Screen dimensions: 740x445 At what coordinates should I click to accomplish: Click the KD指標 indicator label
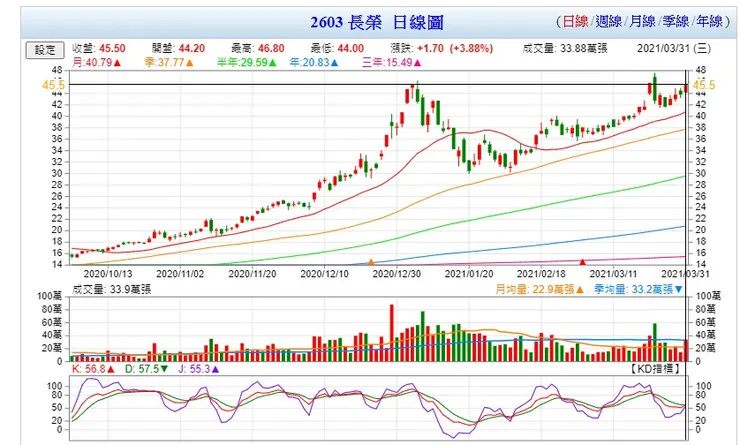(x=656, y=369)
